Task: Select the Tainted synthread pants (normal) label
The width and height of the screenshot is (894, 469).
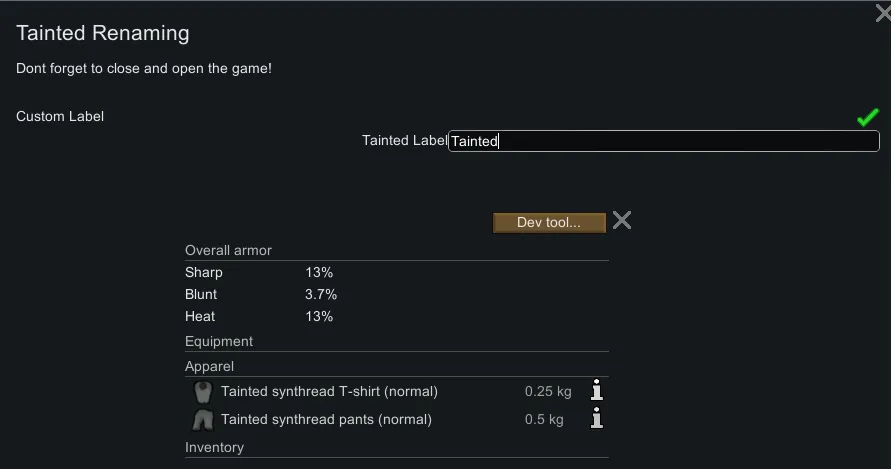Action: click(x=326, y=419)
